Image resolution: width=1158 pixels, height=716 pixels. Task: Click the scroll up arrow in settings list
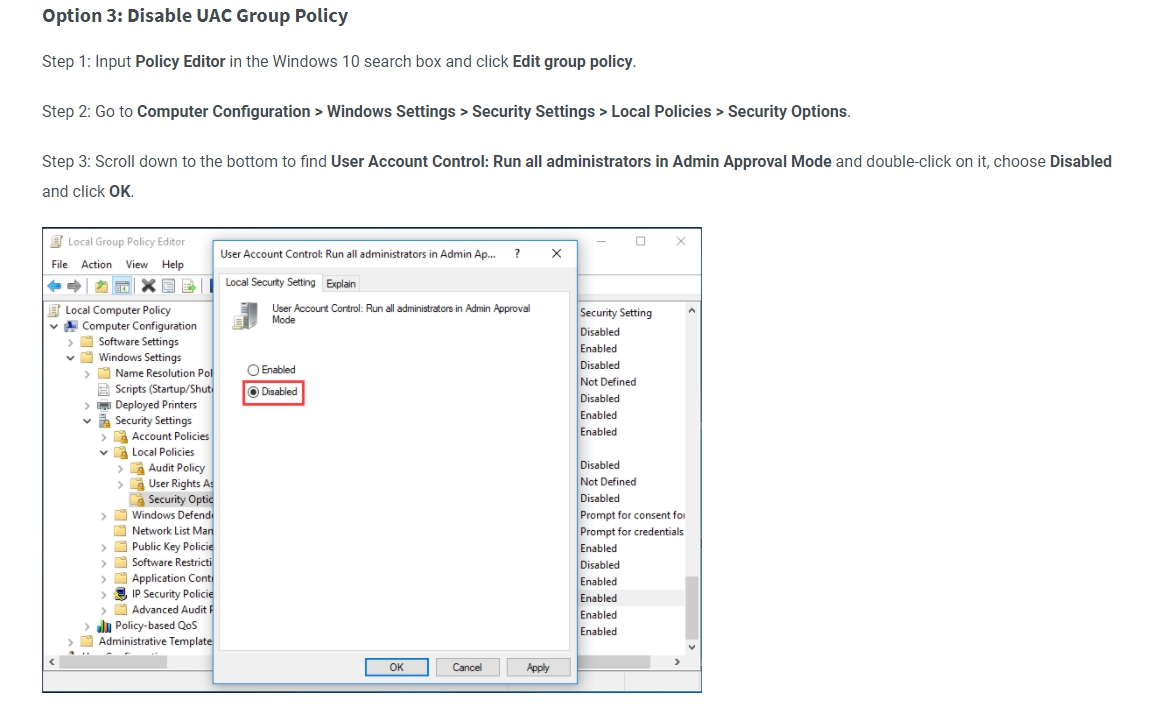692,311
